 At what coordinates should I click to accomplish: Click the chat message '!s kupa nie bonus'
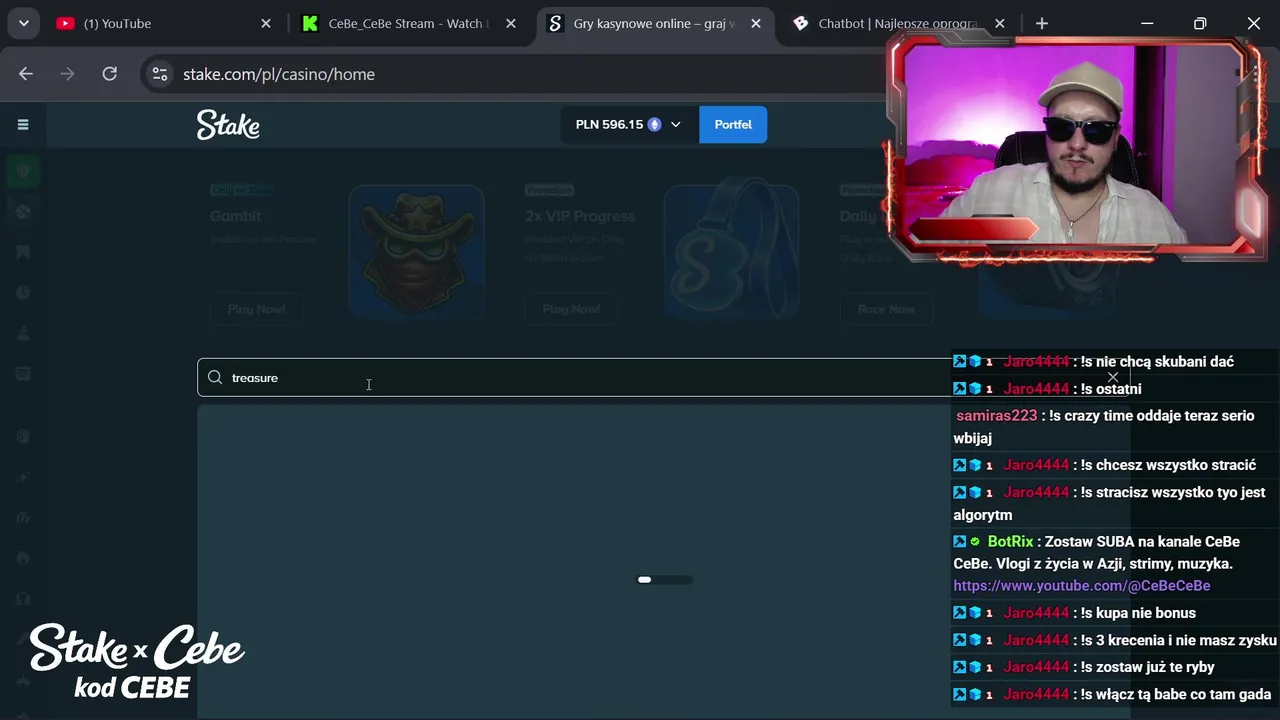pyautogui.click(x=1138, y=613)
